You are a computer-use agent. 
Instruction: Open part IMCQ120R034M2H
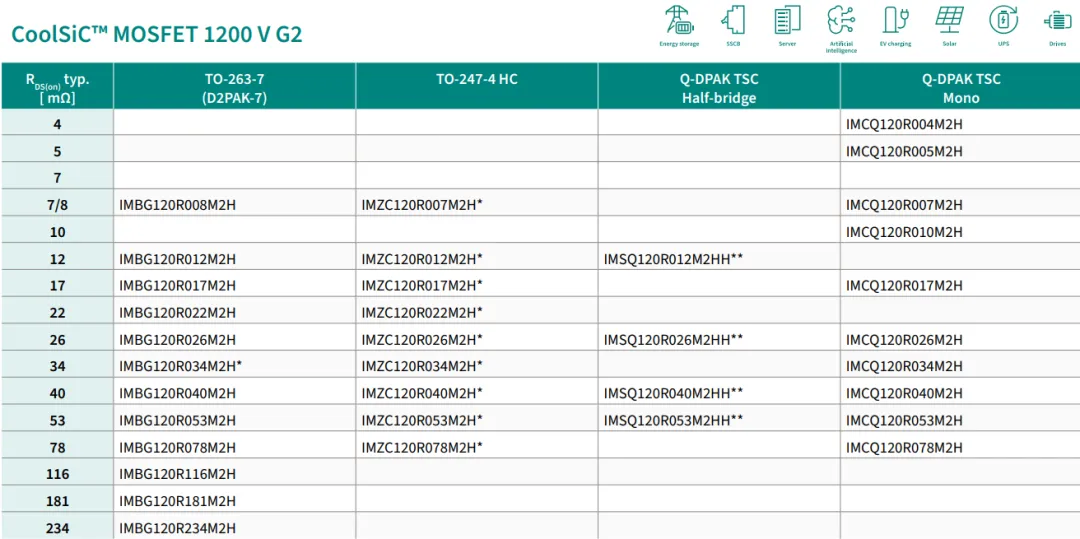click(904, 366)
